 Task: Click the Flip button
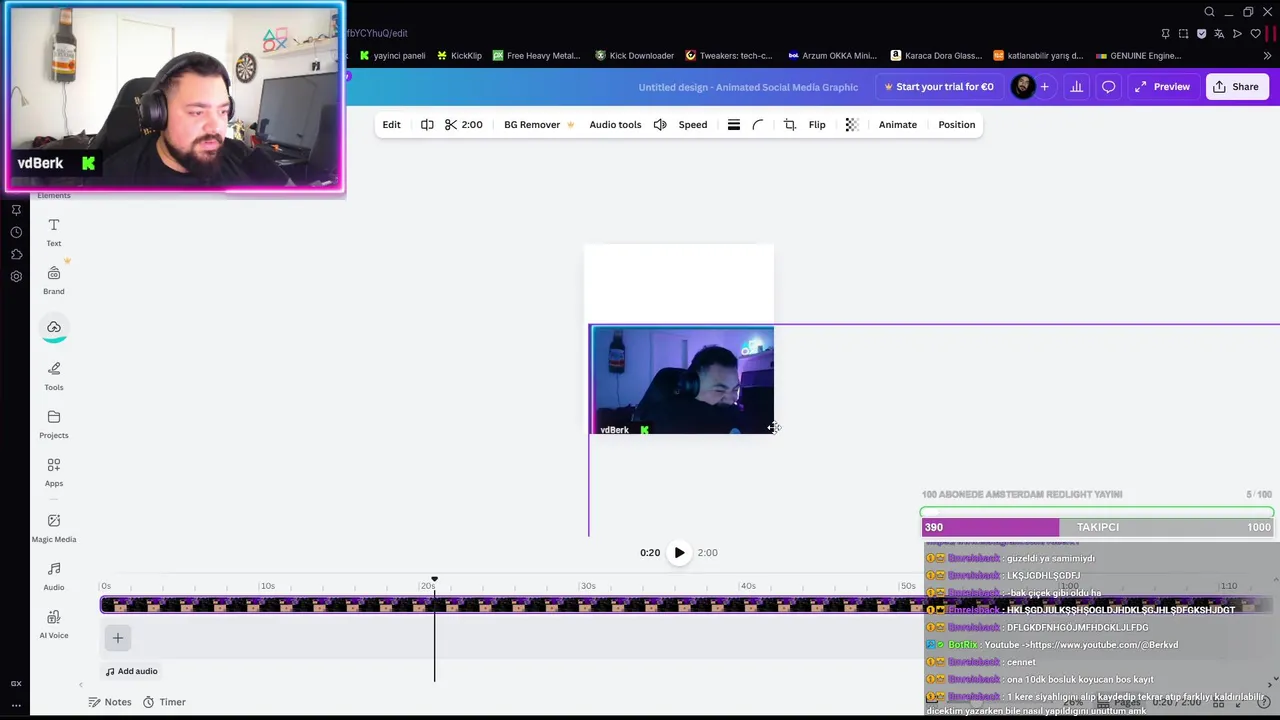(x=817, y=125)
